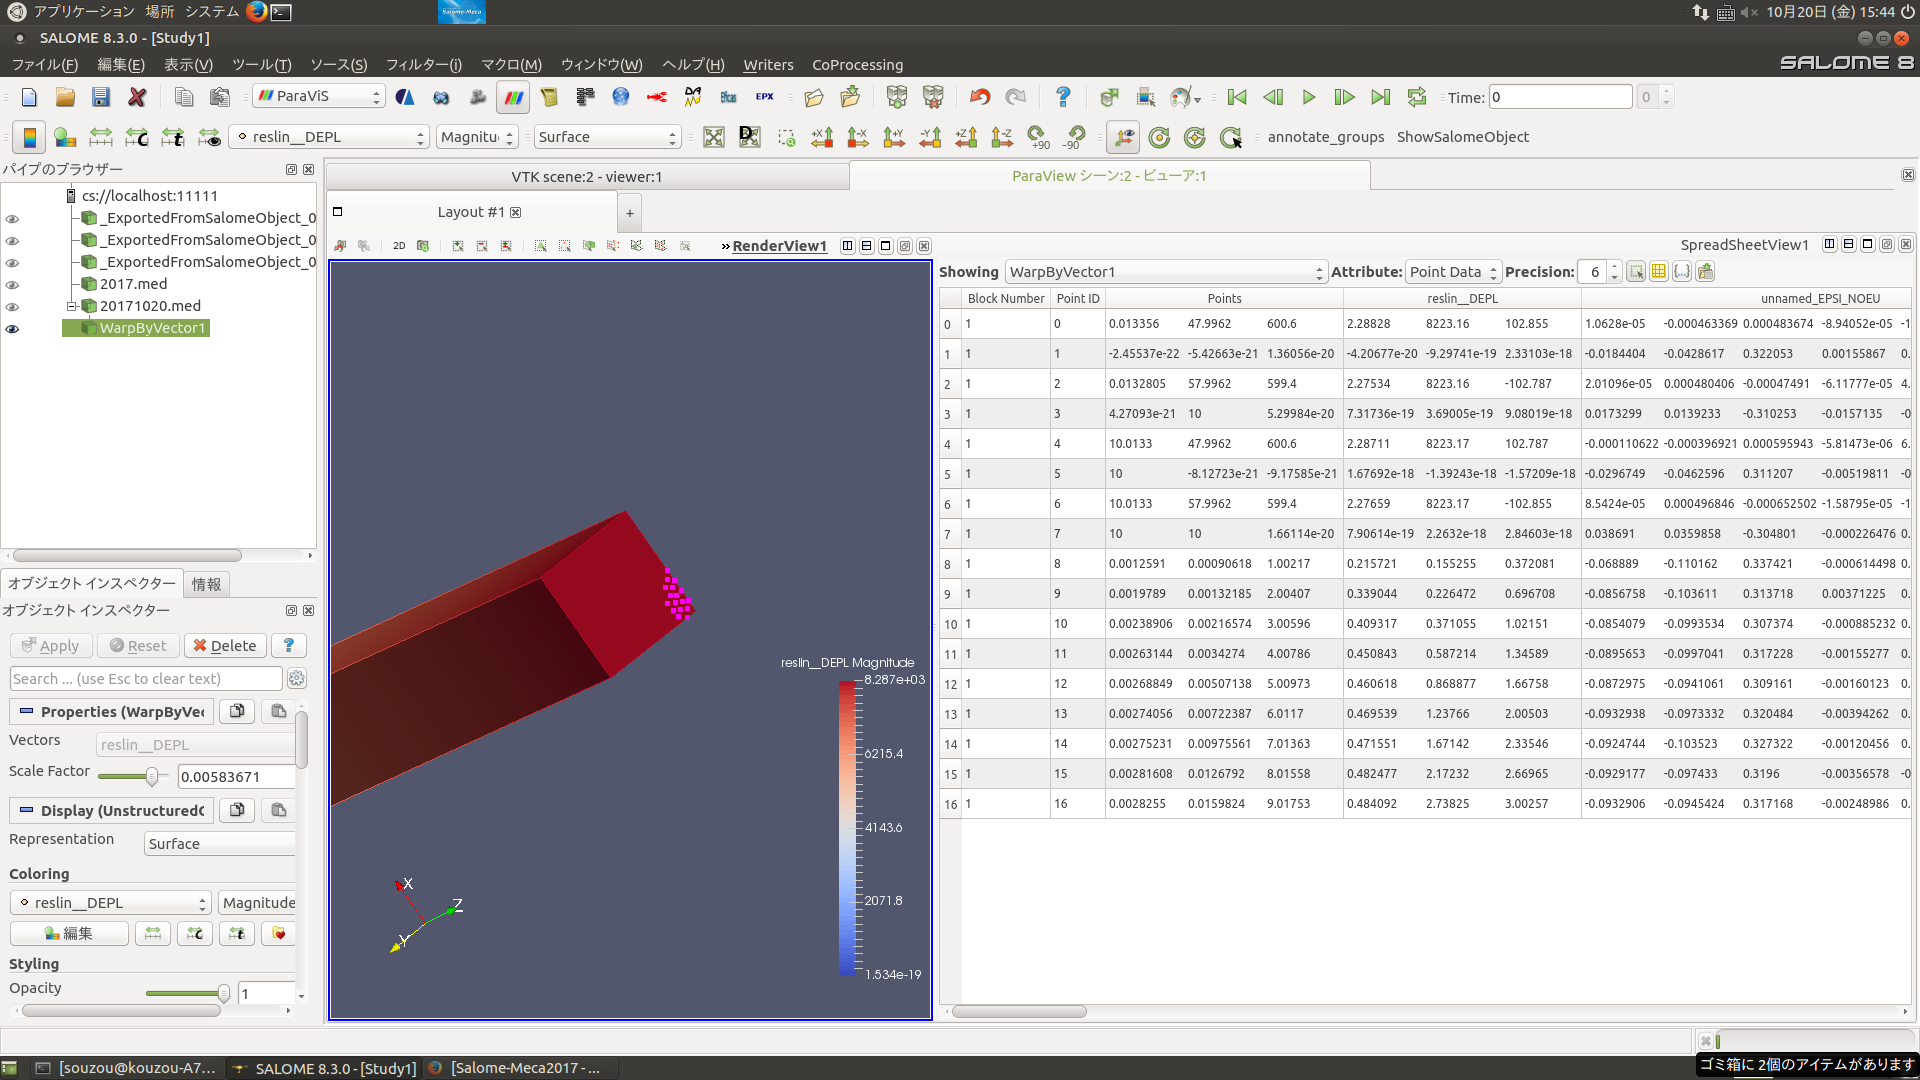This screenshot has width=1920, height=1080.
Task: Open the ParaViS module dropdown
Action: point(319,97)
